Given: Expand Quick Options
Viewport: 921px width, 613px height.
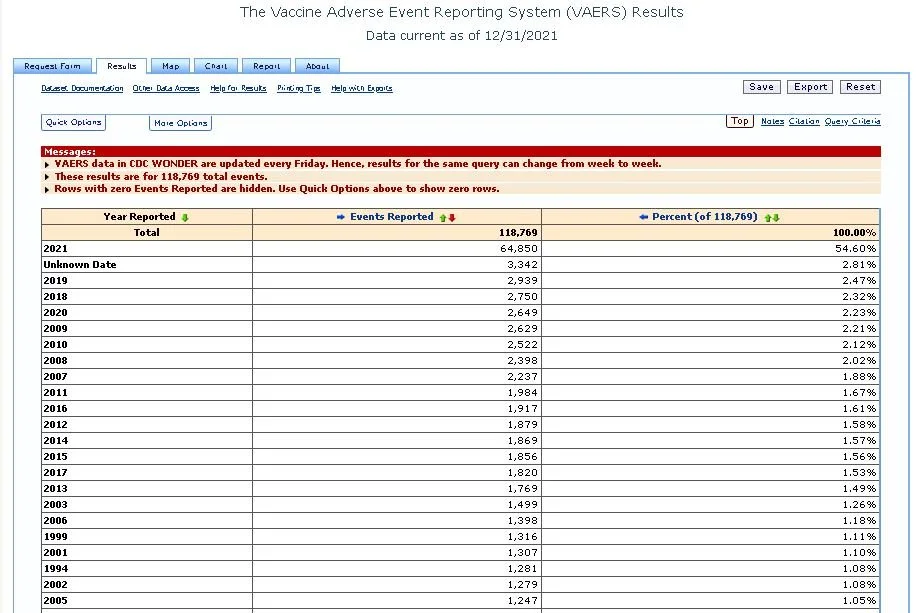Looking at the screenshot, I should click(73, 122).
